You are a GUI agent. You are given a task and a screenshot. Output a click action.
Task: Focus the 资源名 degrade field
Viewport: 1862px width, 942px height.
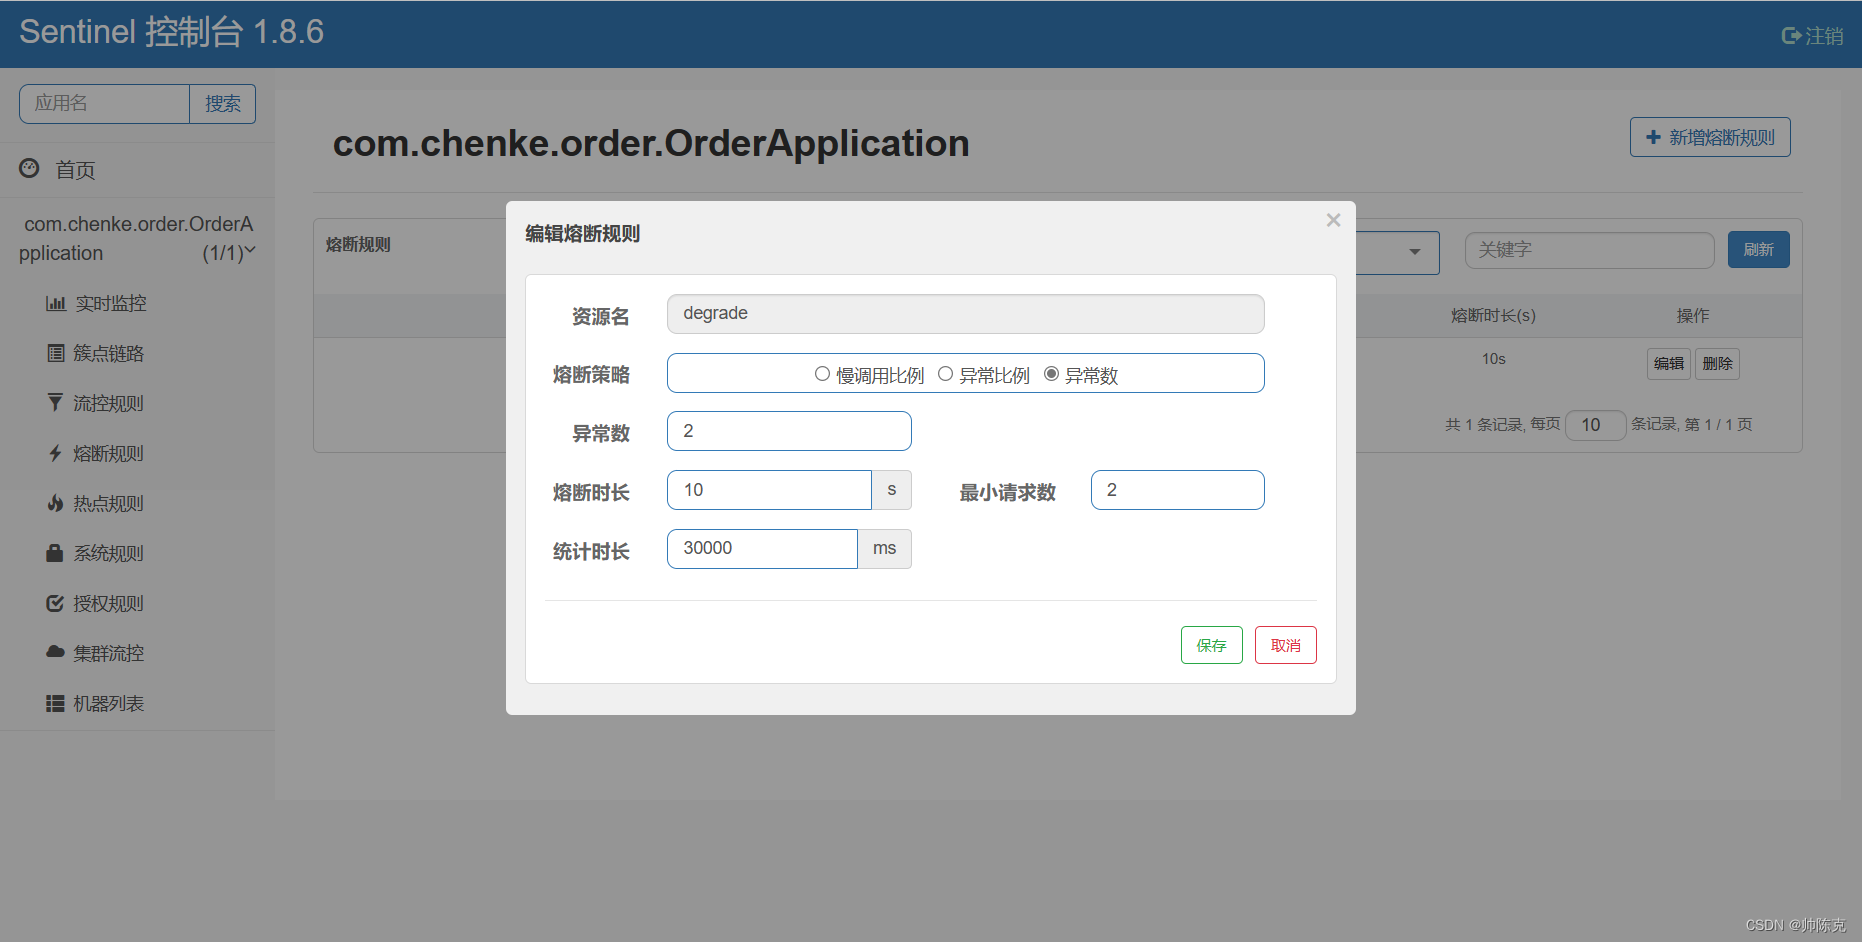pos(966,314)
